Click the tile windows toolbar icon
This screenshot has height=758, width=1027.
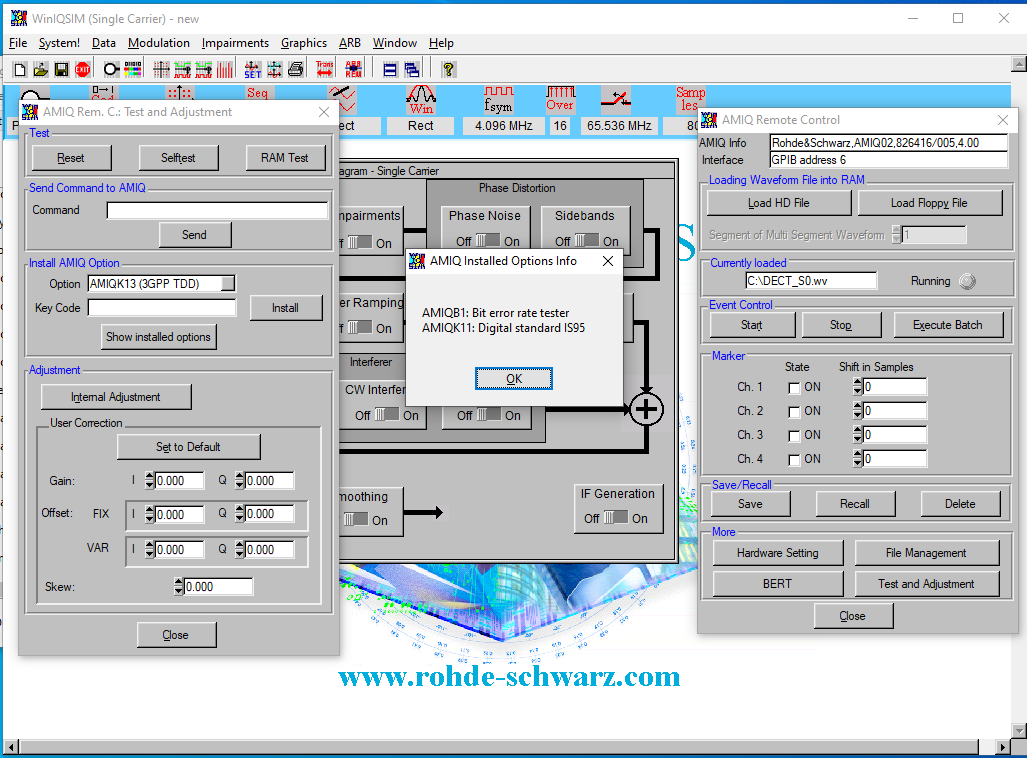pos(390,69)
